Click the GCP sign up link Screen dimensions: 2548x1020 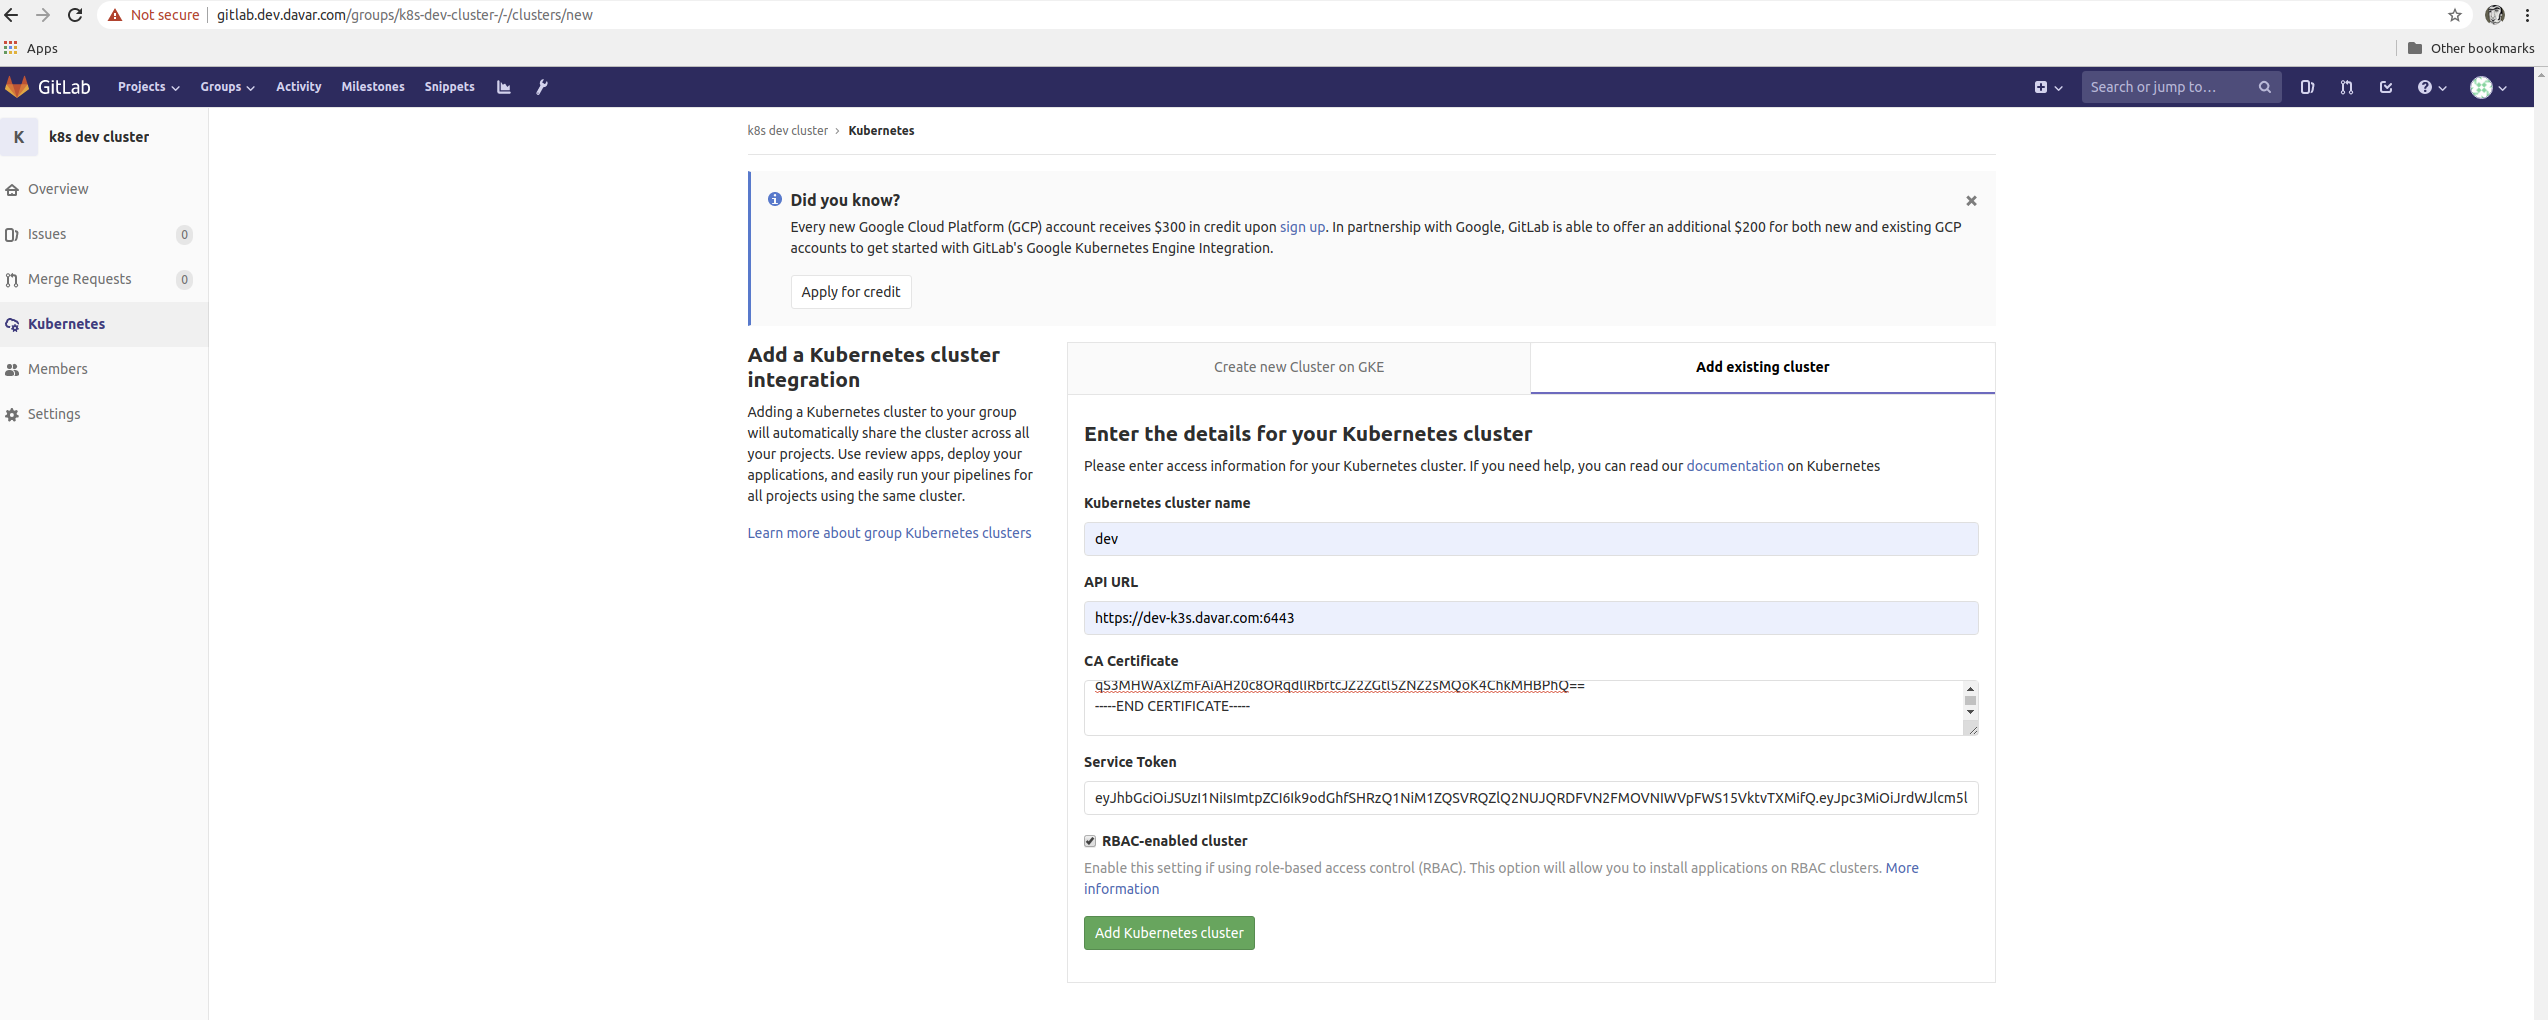click(x=1302, y=227)
